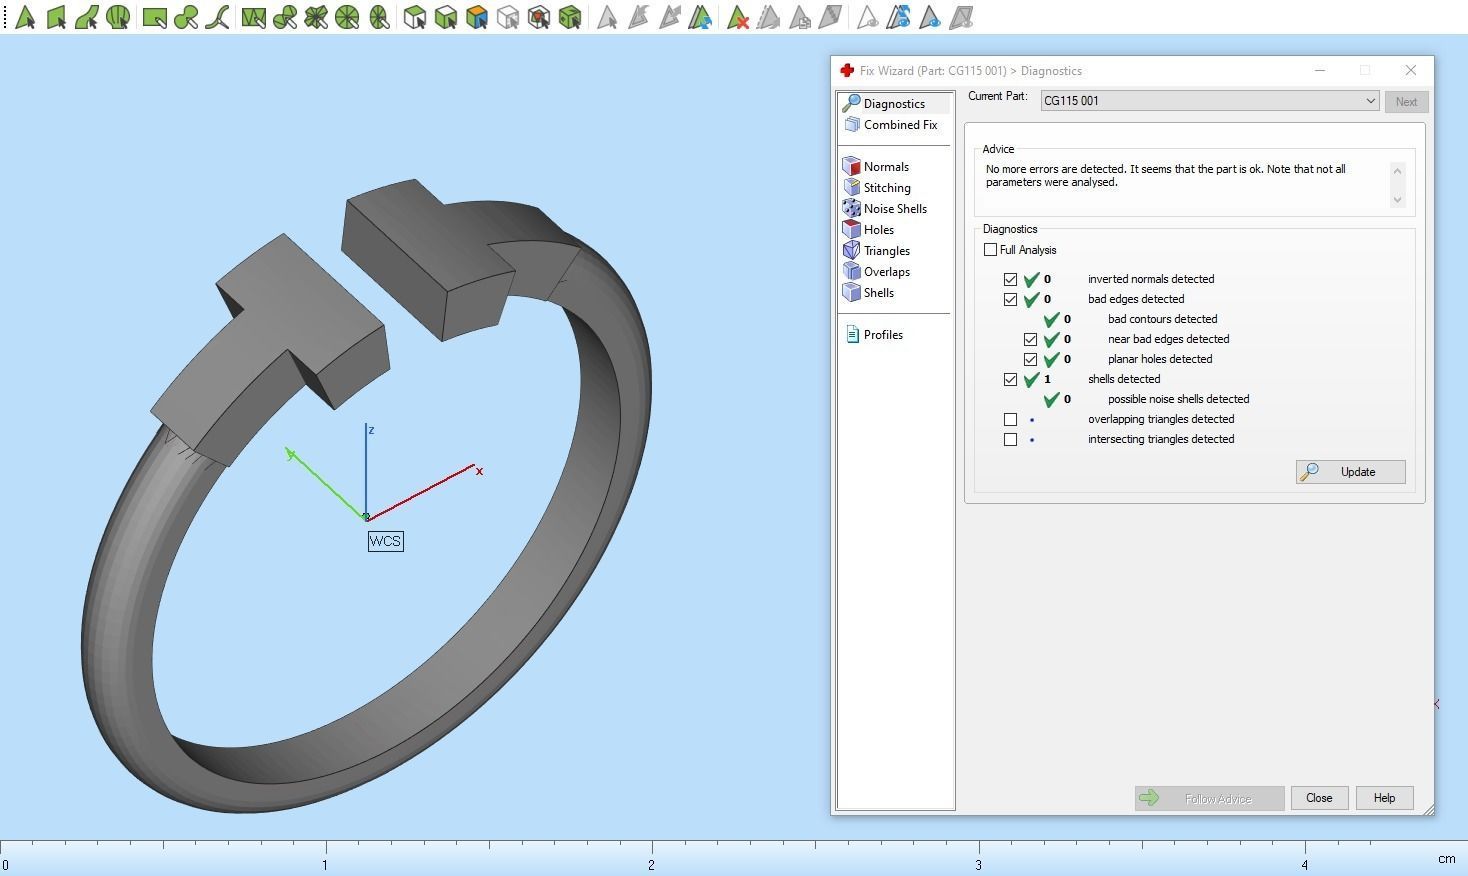Click the orange and blue cube icon

click(x=477, y=17)
